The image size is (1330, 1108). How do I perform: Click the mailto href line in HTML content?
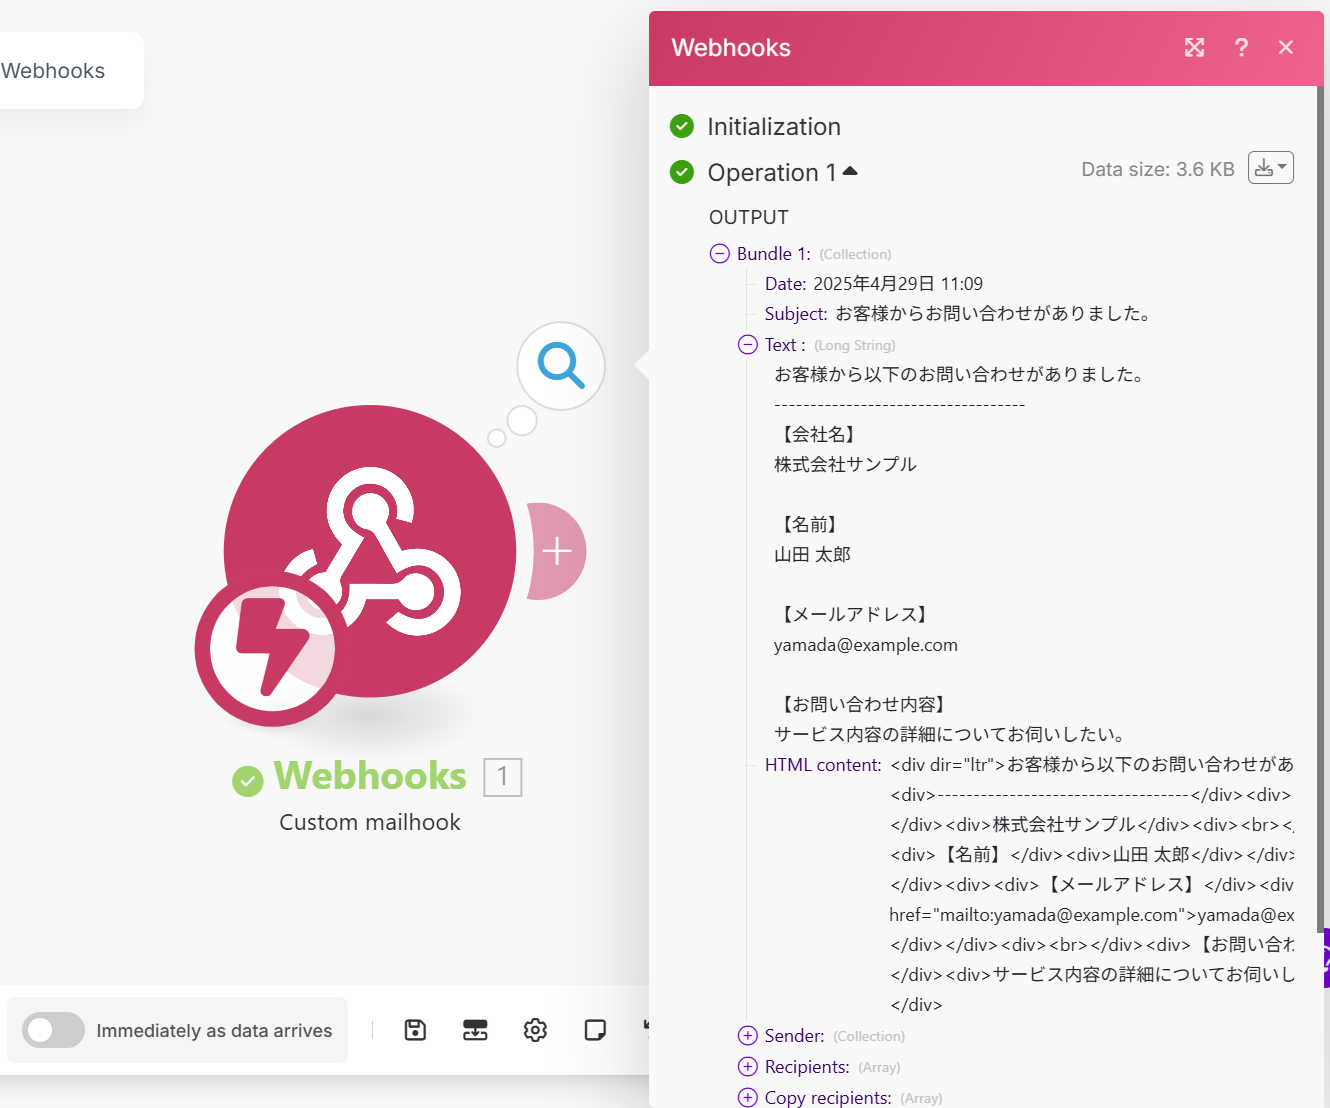(1092, 915)
